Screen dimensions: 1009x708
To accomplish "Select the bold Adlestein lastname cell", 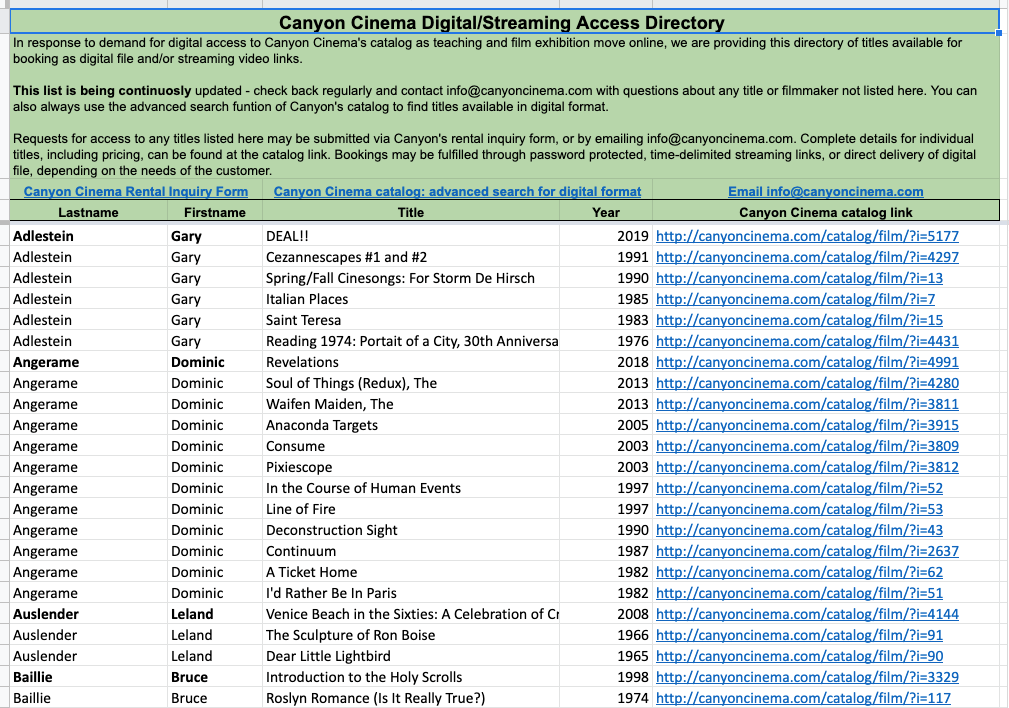I will (88, 236).
